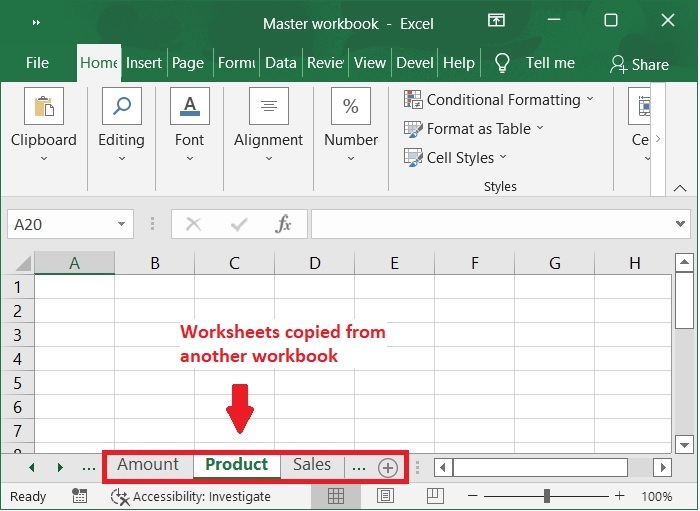
Task: Go to next sheet tab arrow
Action: point(60,468)
